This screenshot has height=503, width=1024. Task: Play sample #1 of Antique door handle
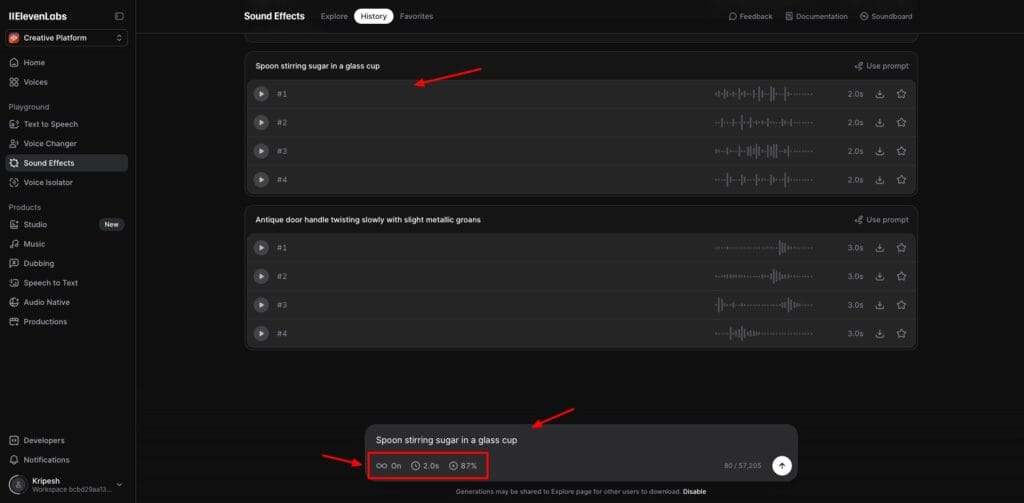[261, 248]
